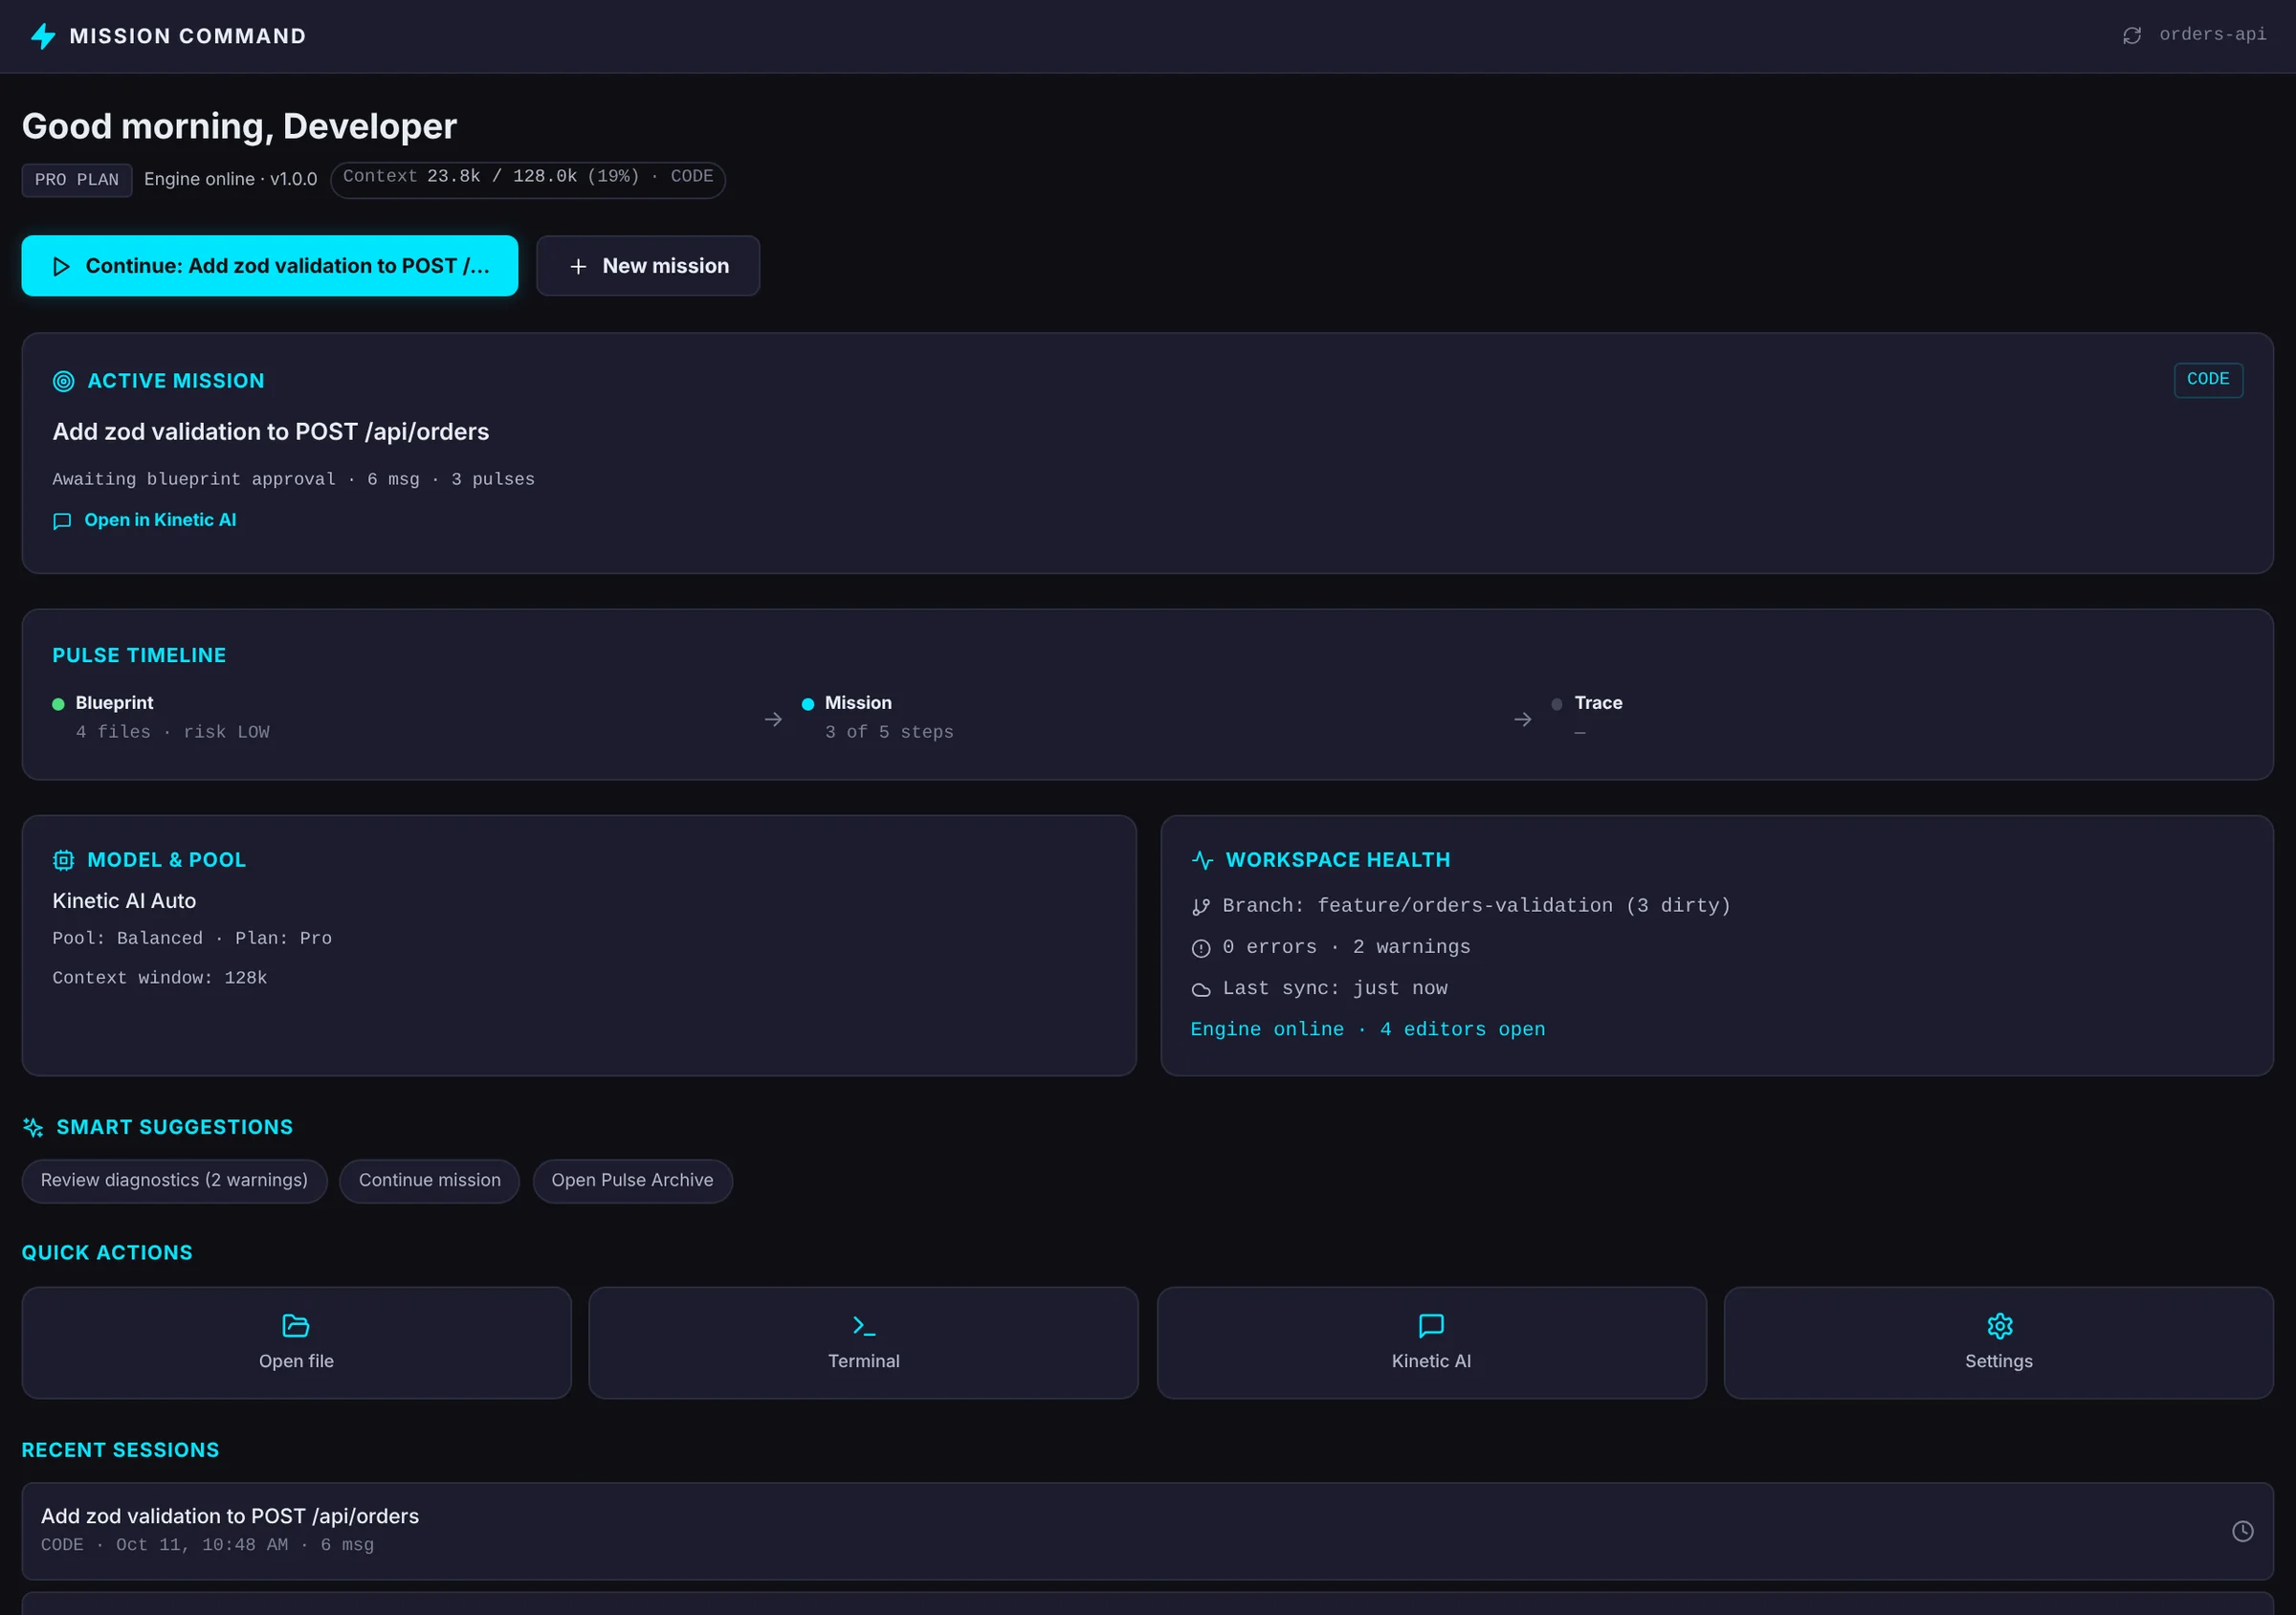Screen dimensions: 2296x1615
Task: Click the Workspace Health pulse icon
Action: [1202, 860]
